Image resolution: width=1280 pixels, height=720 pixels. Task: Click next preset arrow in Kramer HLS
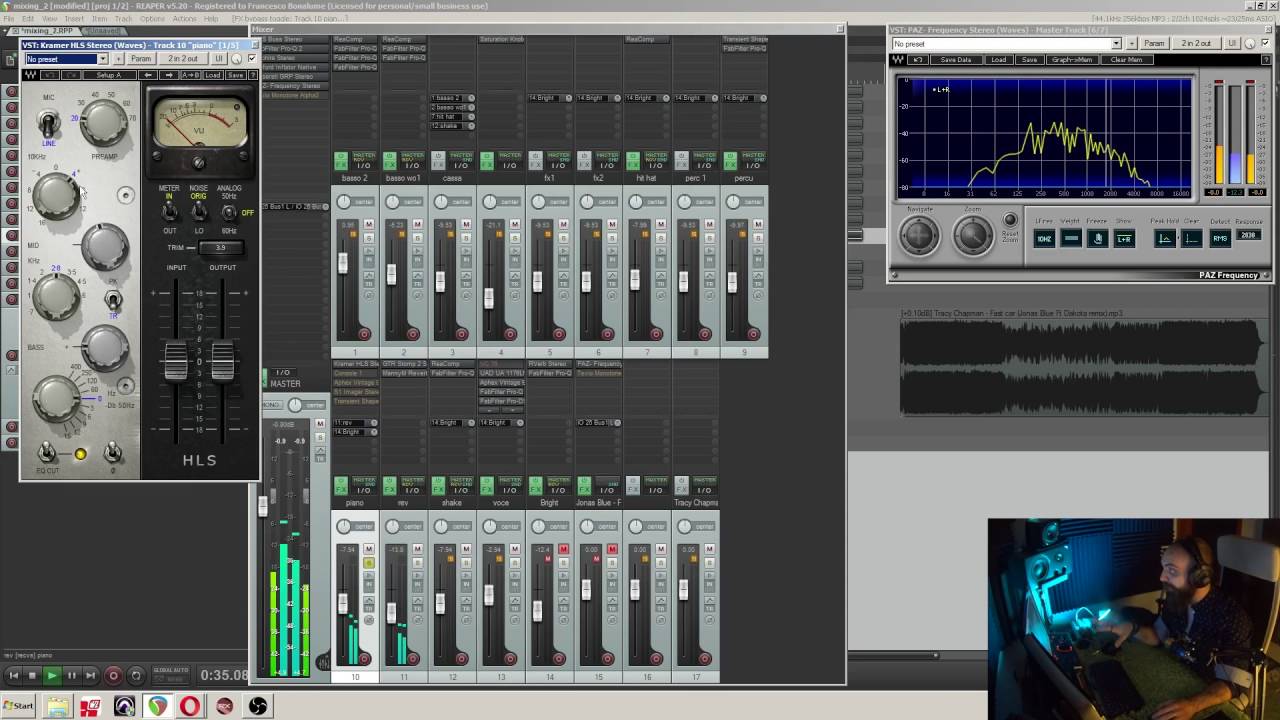tap(168, 75)
